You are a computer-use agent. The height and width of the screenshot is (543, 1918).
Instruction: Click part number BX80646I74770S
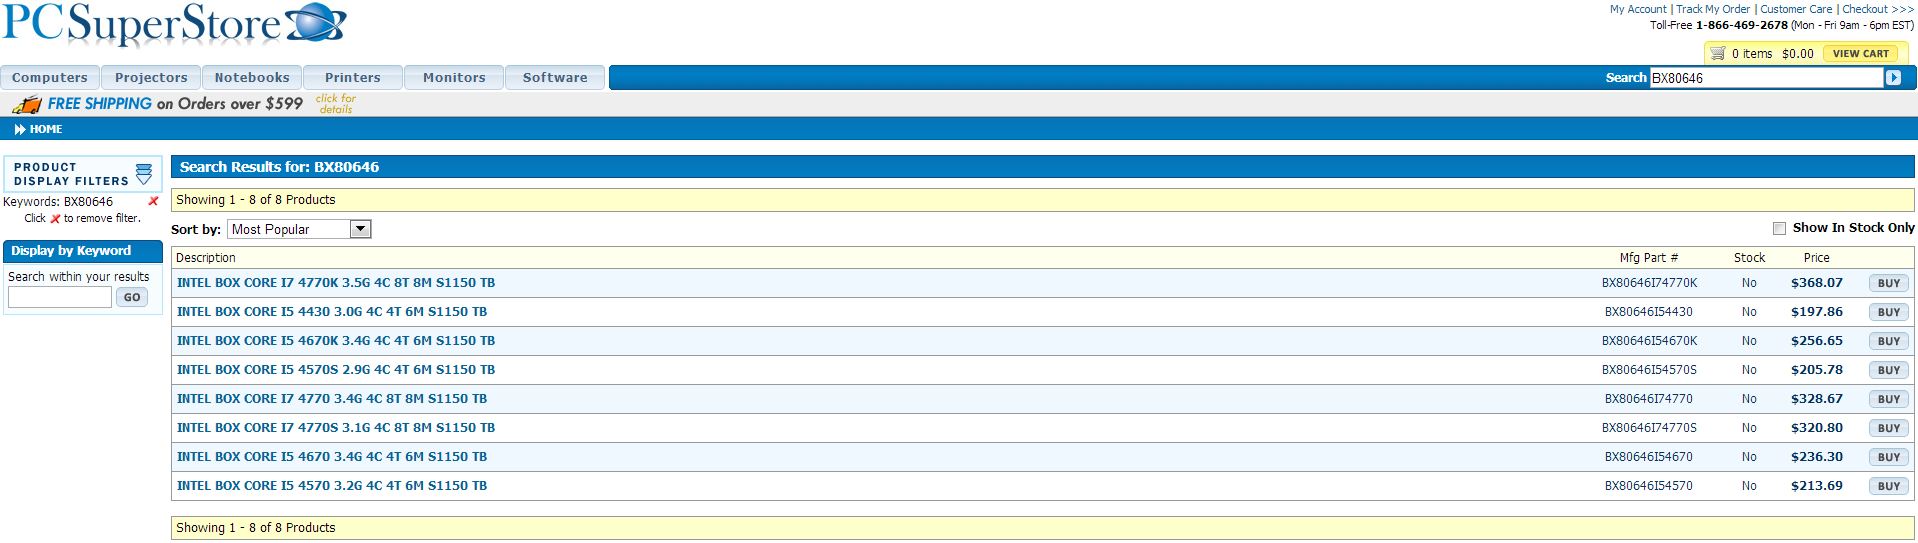[x=1649, y=428]
